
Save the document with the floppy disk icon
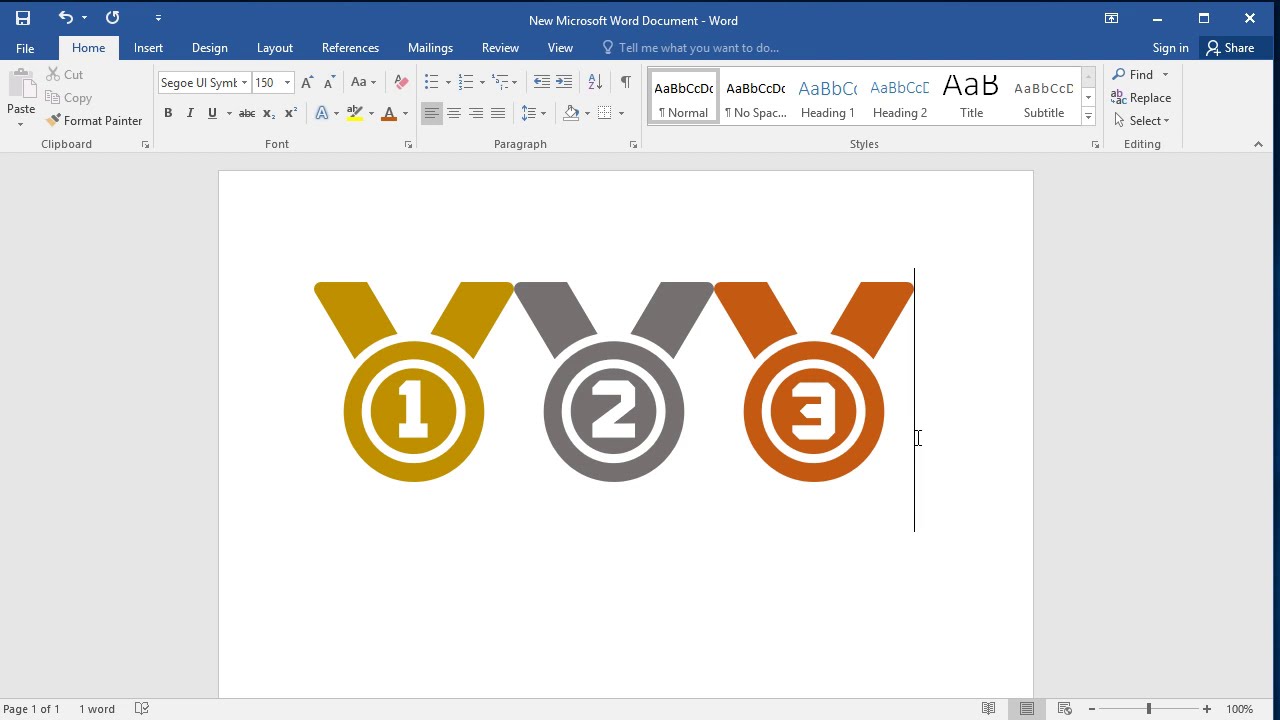click(23, 18)
